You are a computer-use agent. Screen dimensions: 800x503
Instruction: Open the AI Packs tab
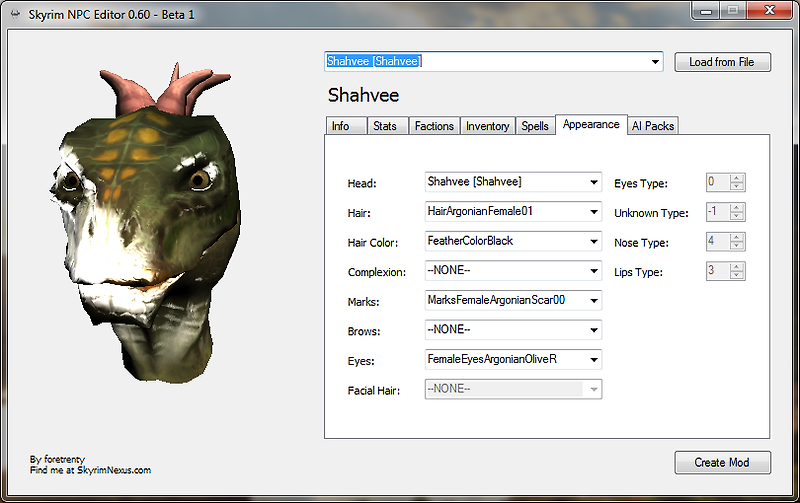pos(653,126)
